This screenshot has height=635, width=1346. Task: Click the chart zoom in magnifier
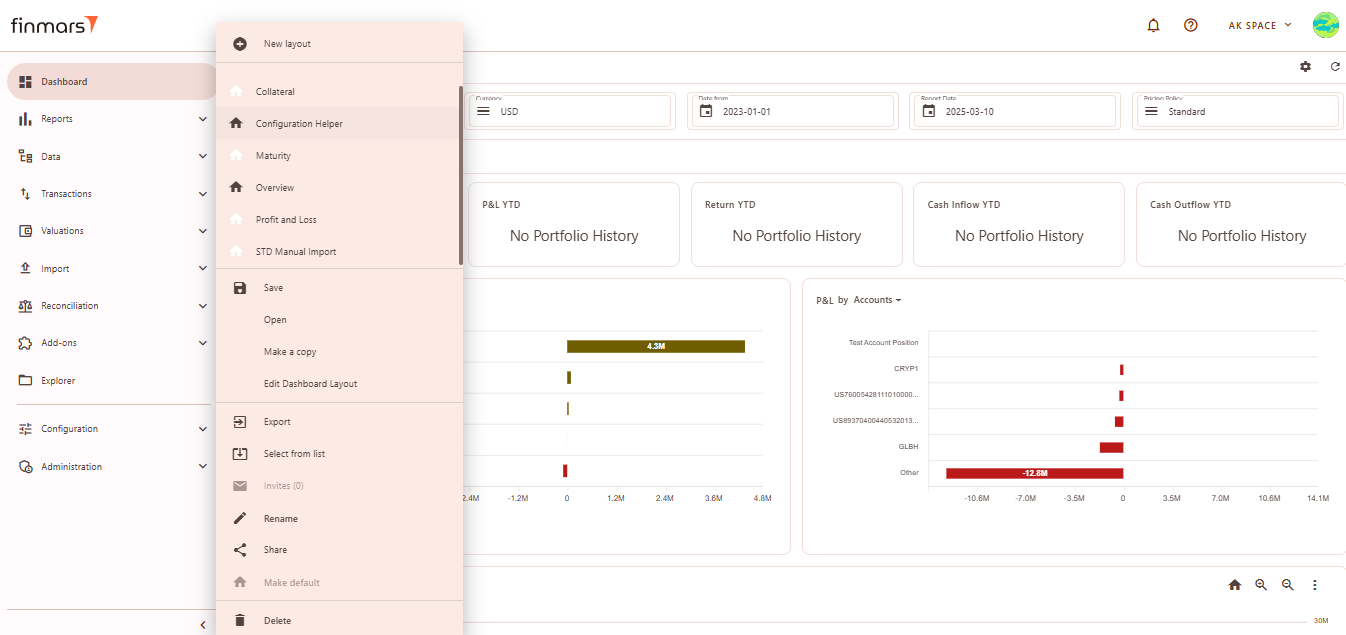pyautogui.click(x=1261, y=585)
